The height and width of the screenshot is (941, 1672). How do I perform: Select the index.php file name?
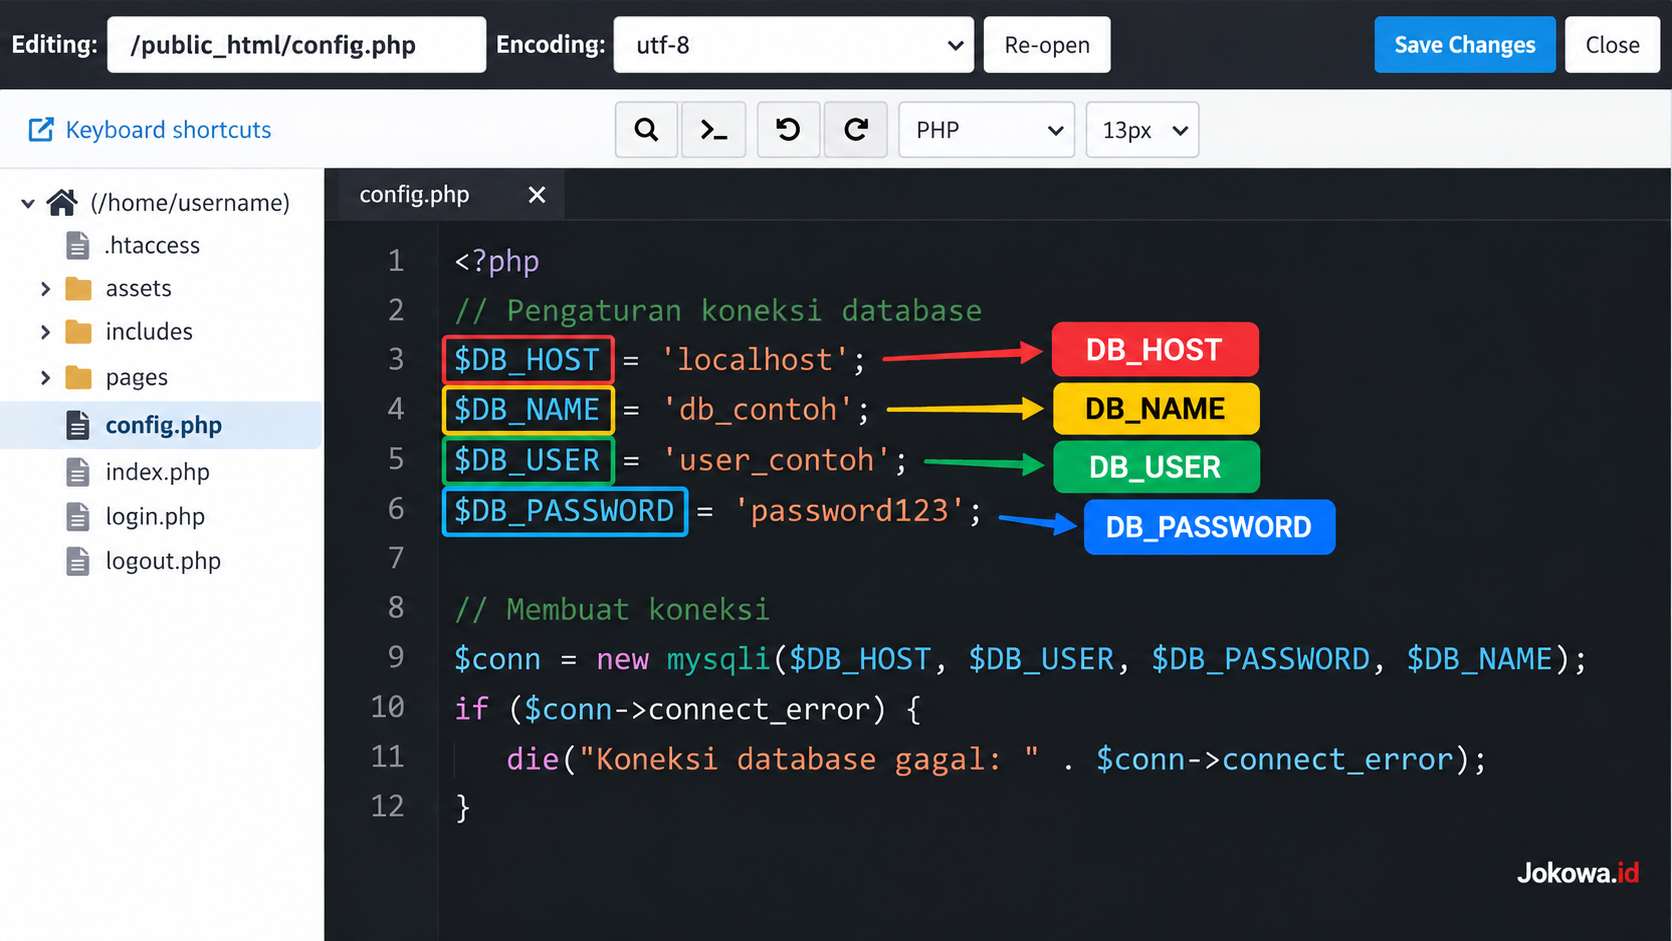[158, 472]
